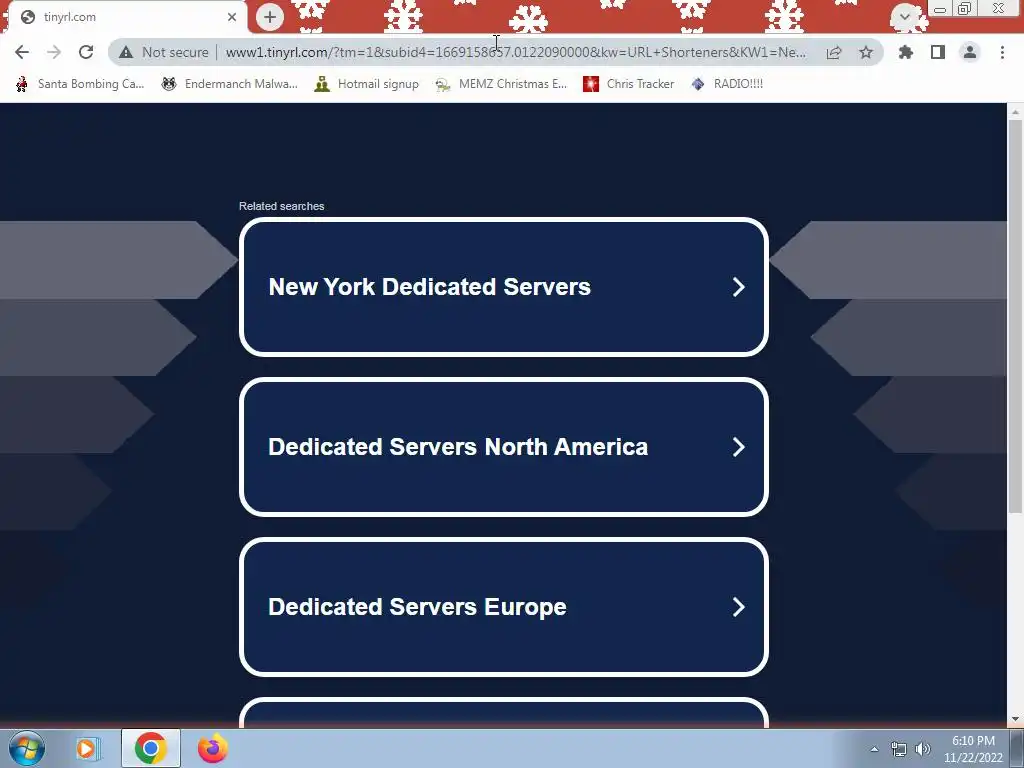Viewport: 1024px width, 768px height.
Task: Go back with the browser back arrow
Action: click(22, 52)
